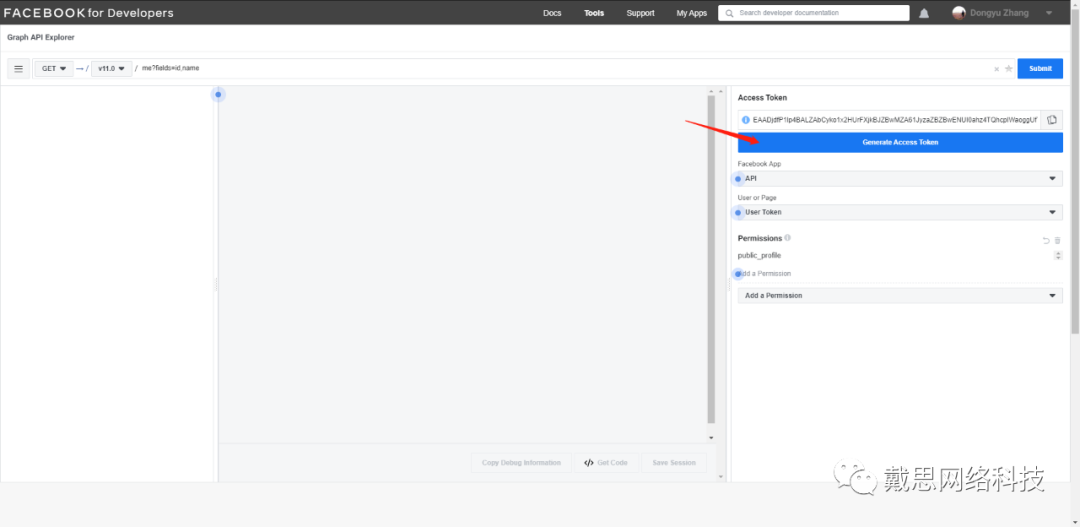This screenshot has height=527, width=1080.
Task: Click the response panel vertical scrollbar
Action: tap(711, 259)
